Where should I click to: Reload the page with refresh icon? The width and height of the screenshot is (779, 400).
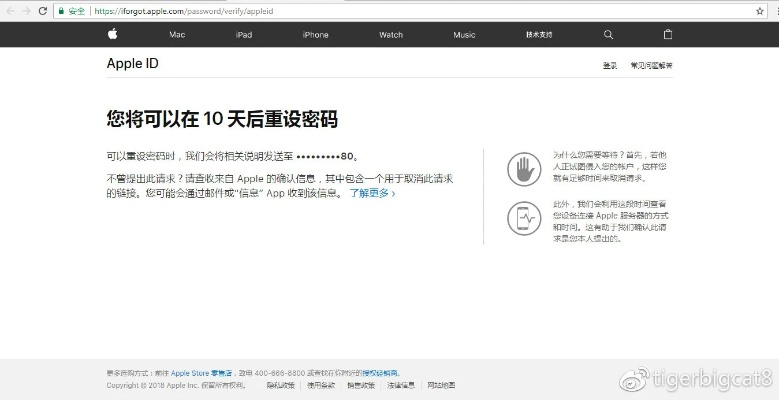point(43,11)
